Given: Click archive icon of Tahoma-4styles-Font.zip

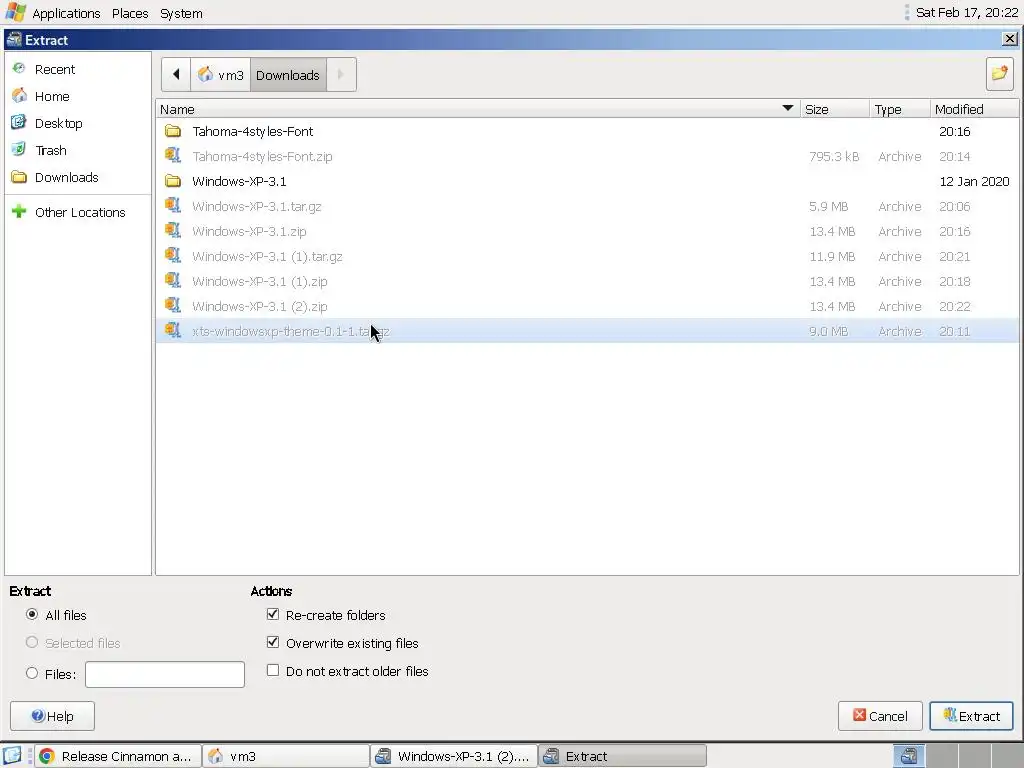Looking at the screenshot, I should pyautogui.click(x=173, y=156).
